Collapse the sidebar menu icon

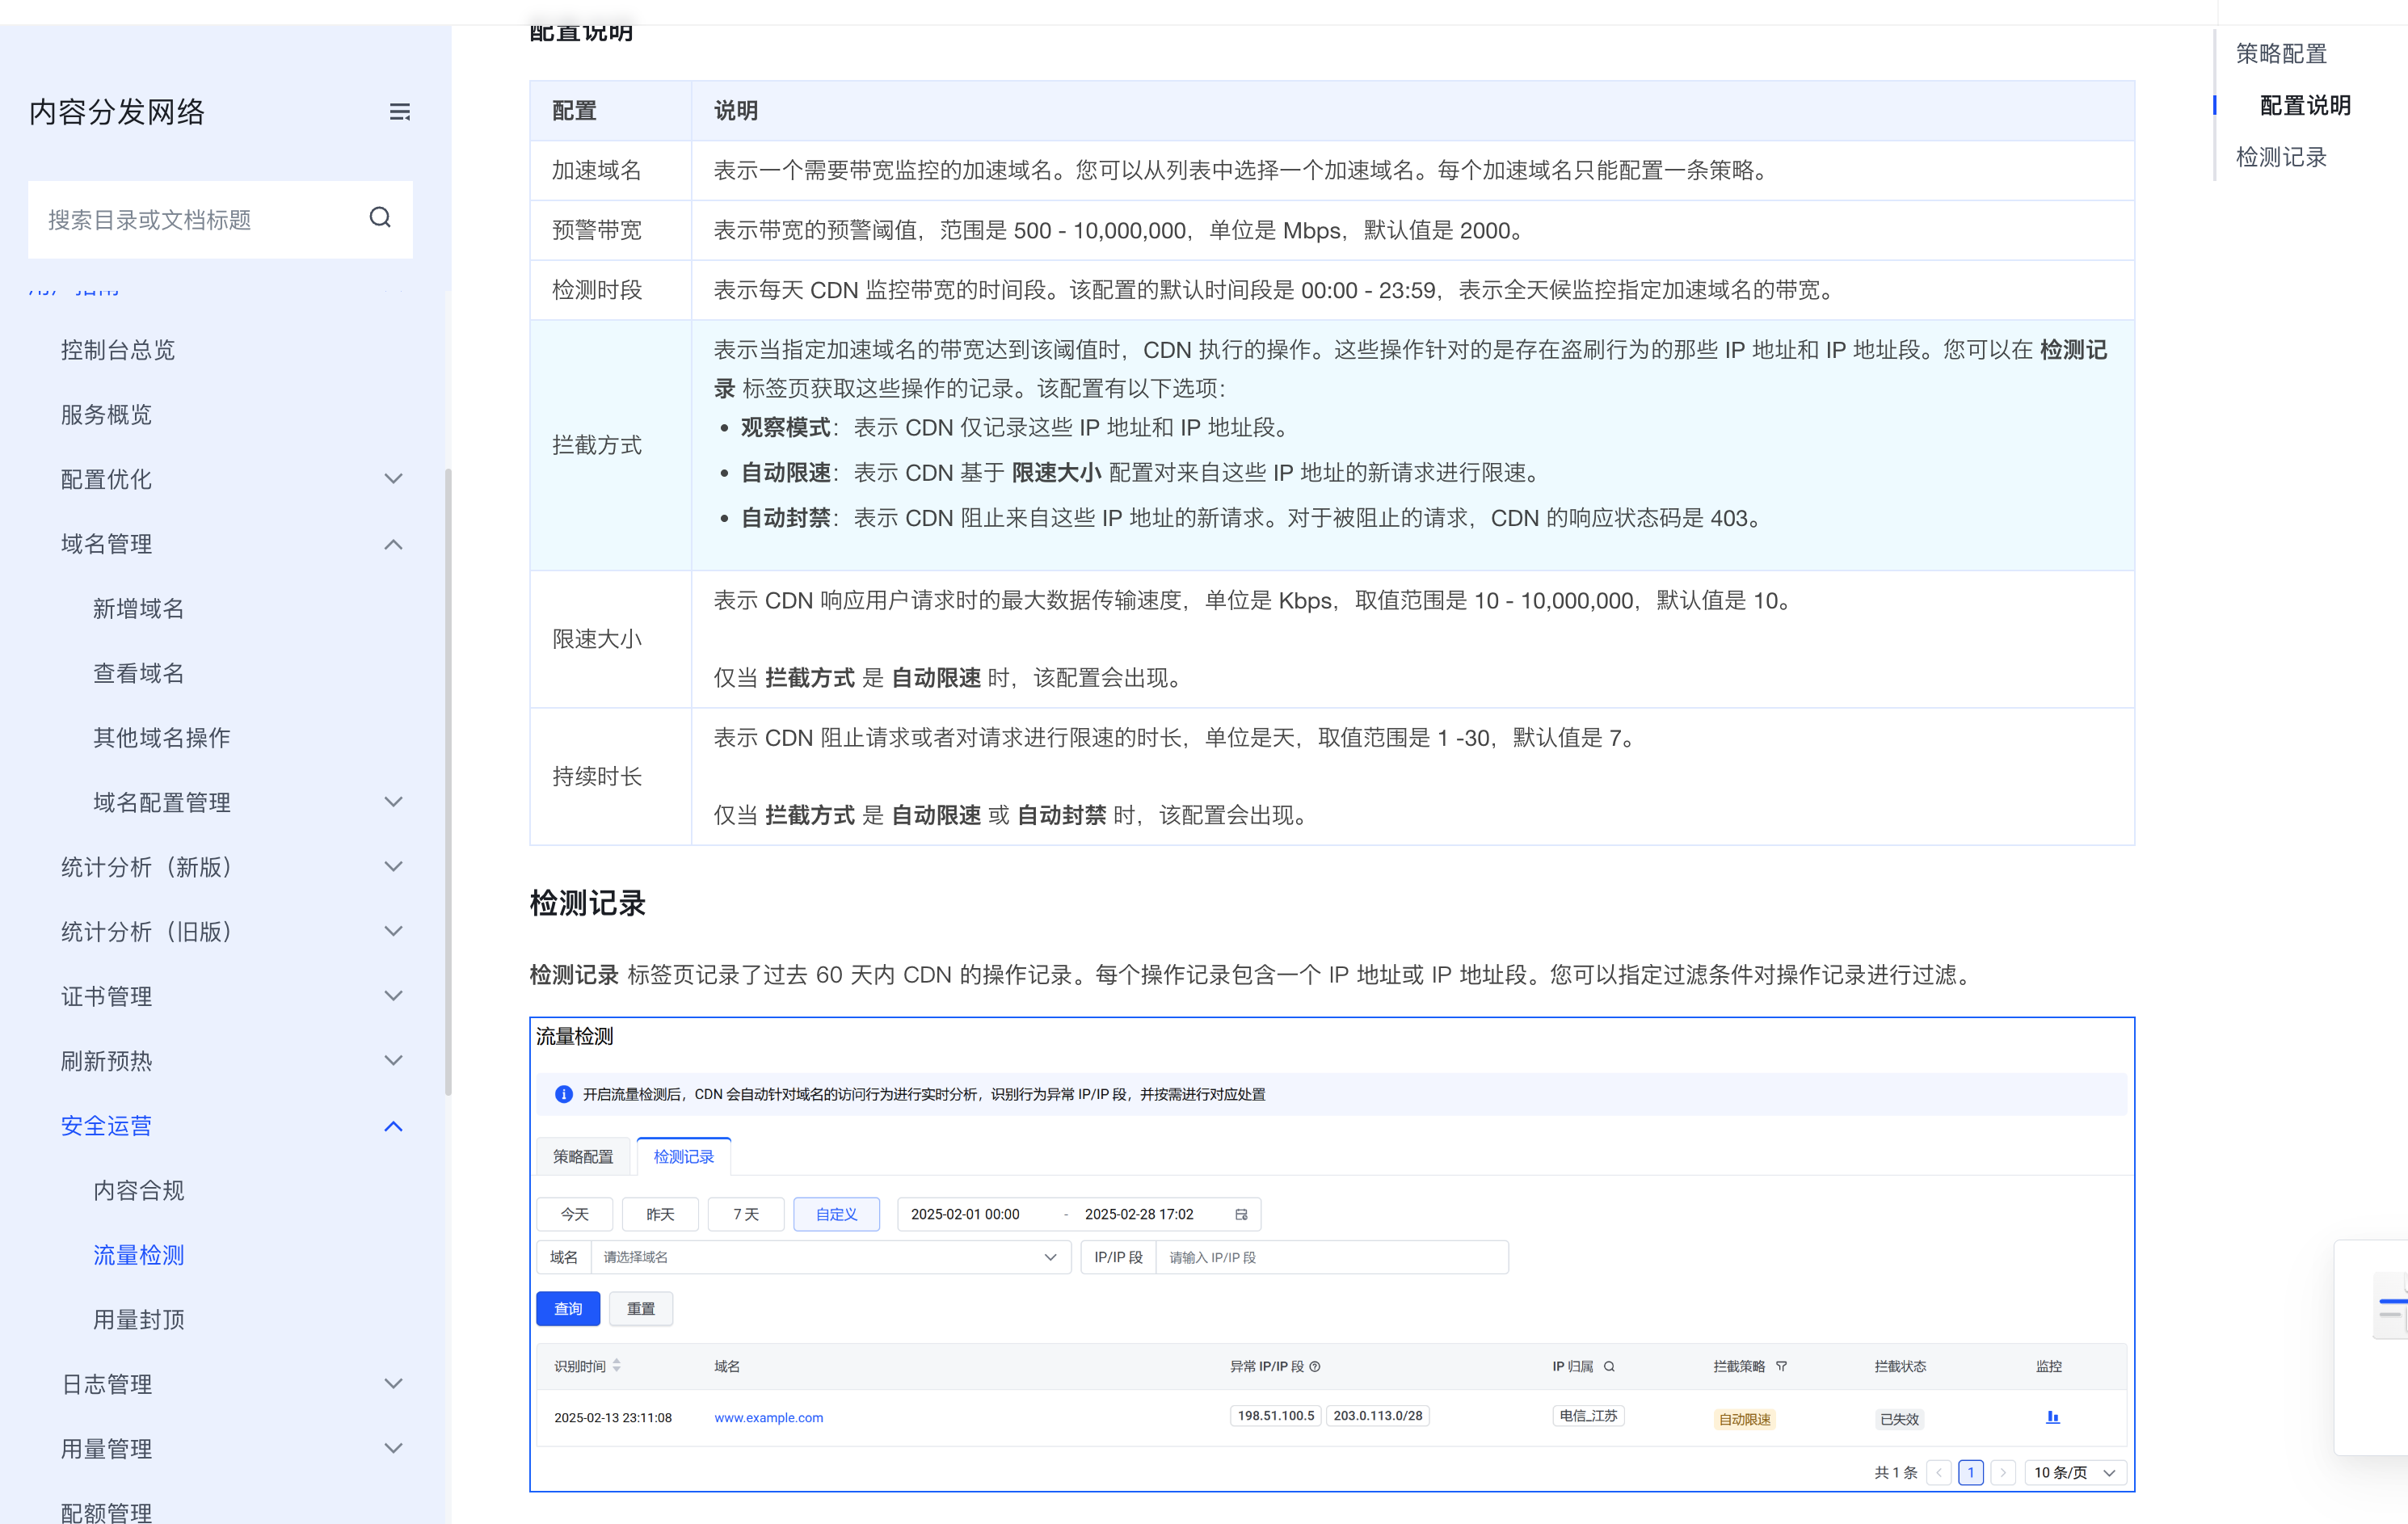pyautogui.click(x=399, y=112)
